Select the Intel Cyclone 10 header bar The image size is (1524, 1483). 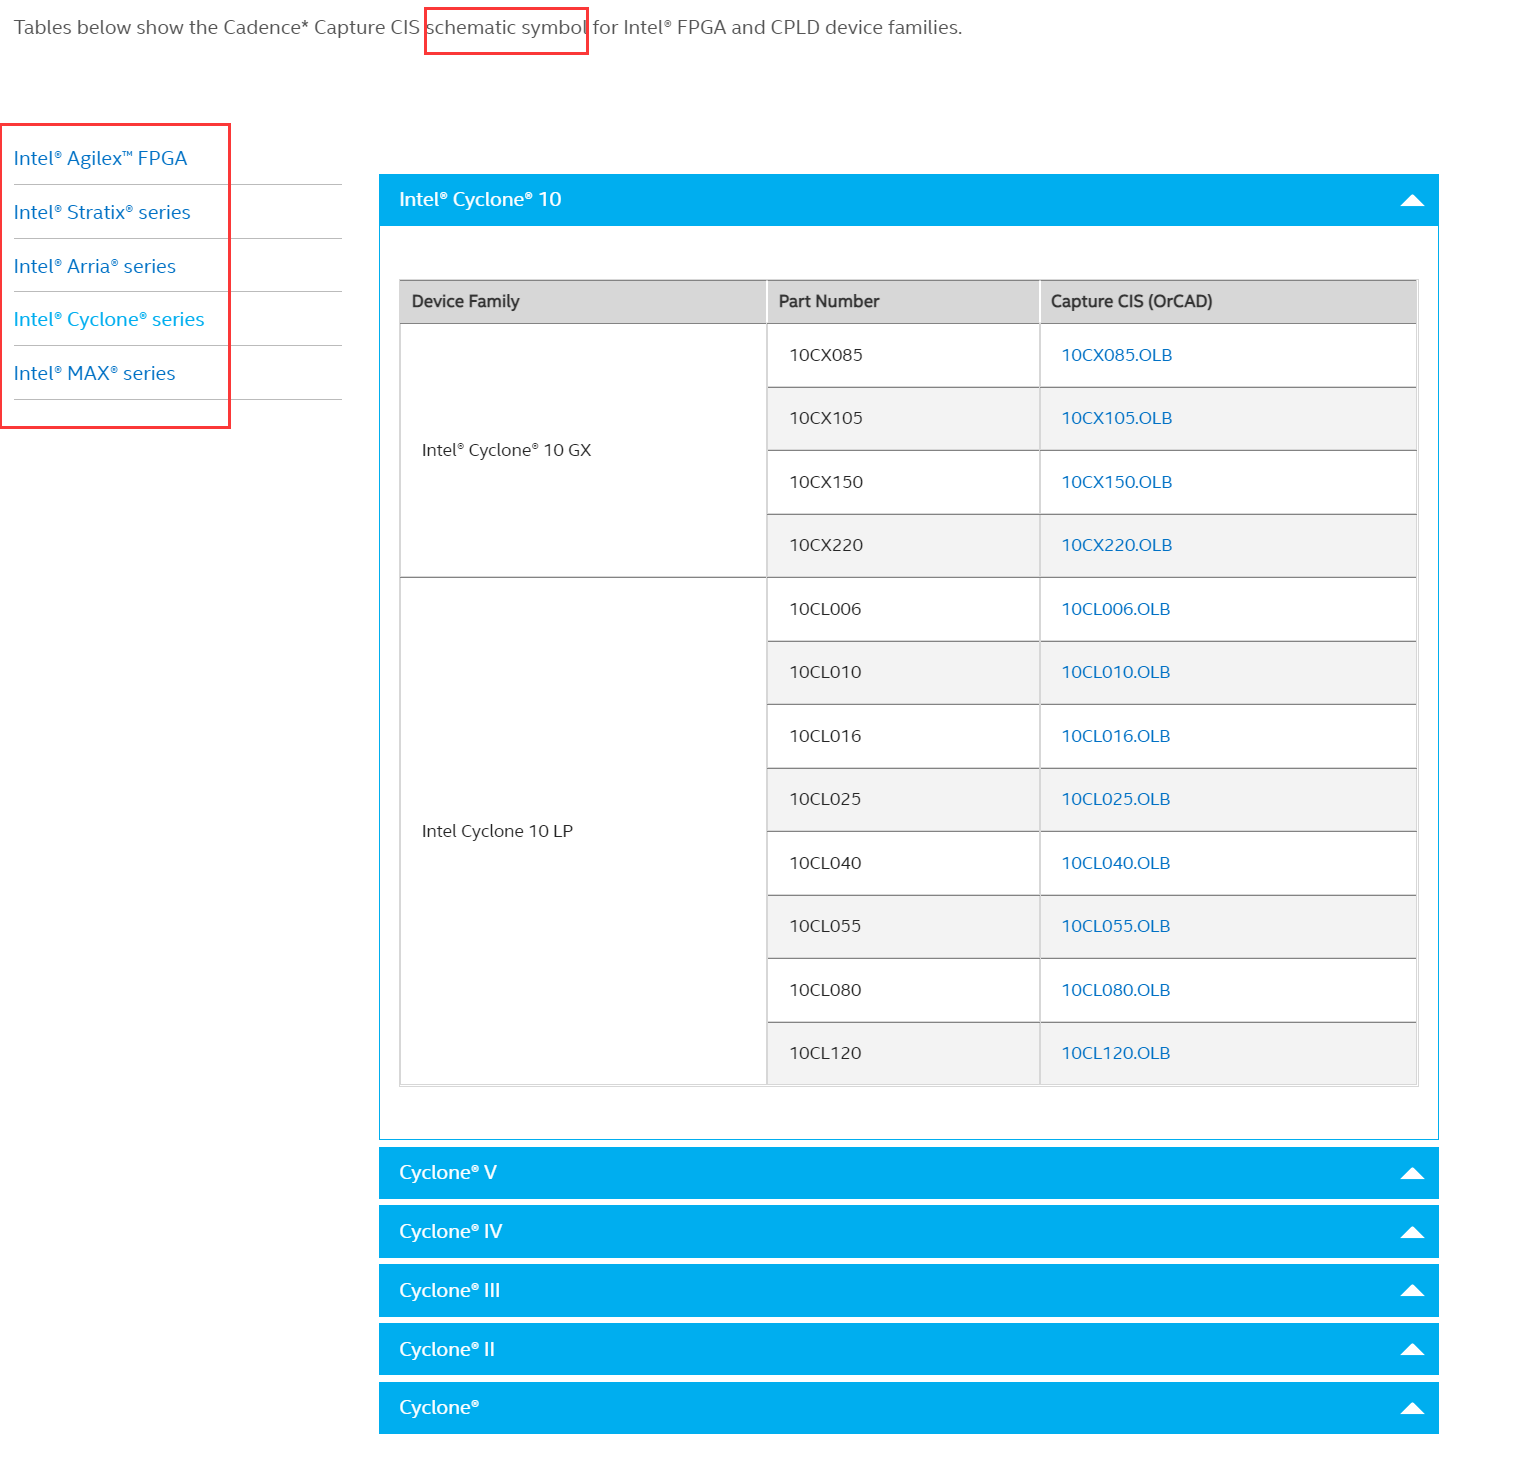pyautogui.click(x=700, y=200)
